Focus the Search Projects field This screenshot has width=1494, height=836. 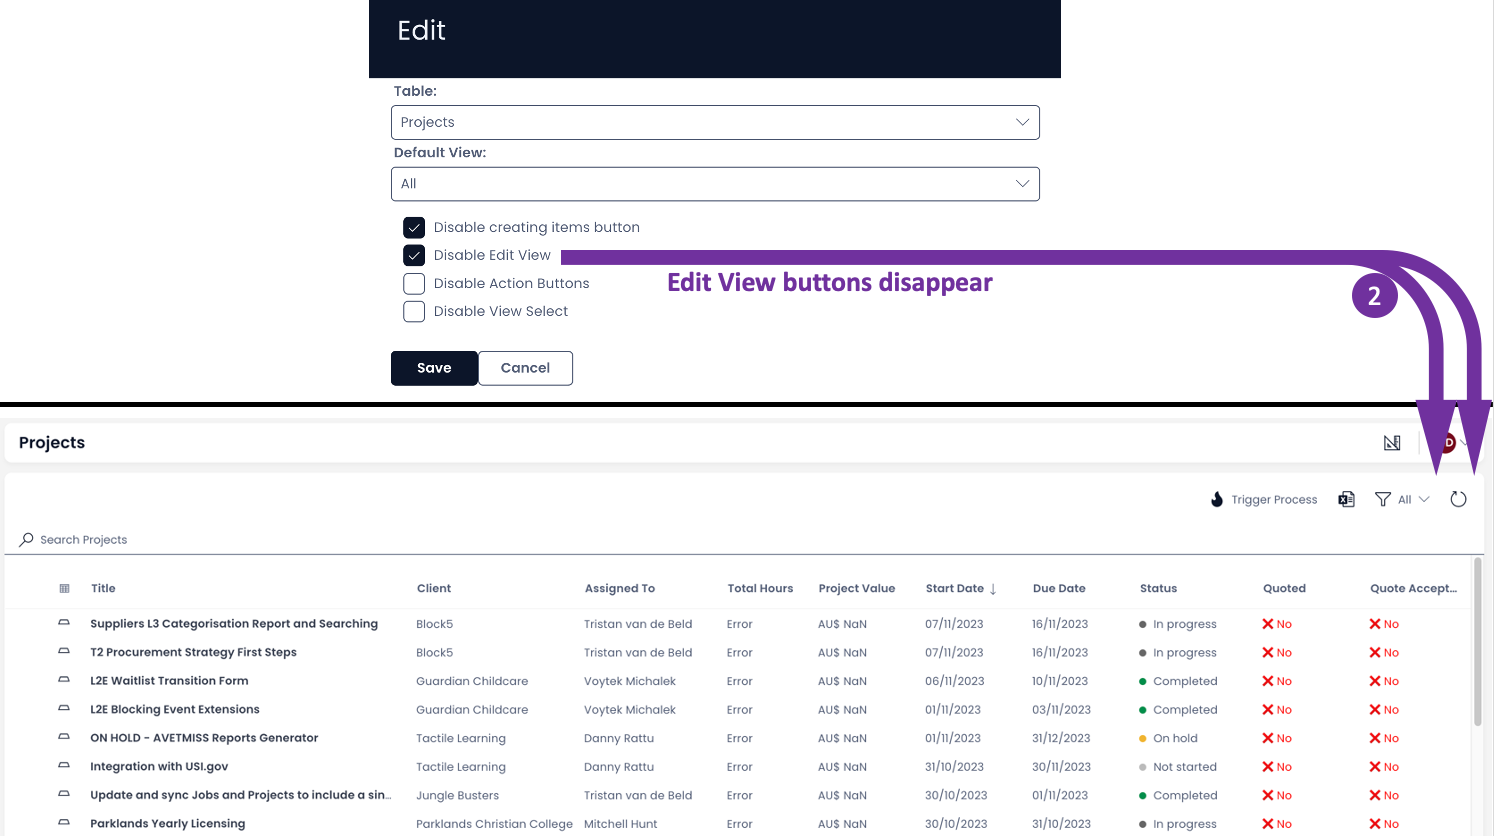(x=744, y=540)
